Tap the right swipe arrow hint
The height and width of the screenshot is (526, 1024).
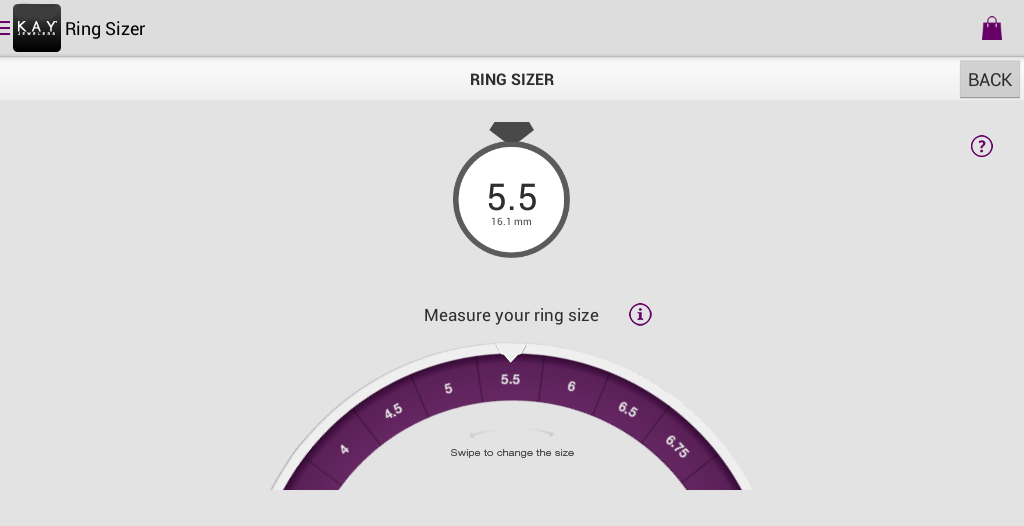[542, 433]
